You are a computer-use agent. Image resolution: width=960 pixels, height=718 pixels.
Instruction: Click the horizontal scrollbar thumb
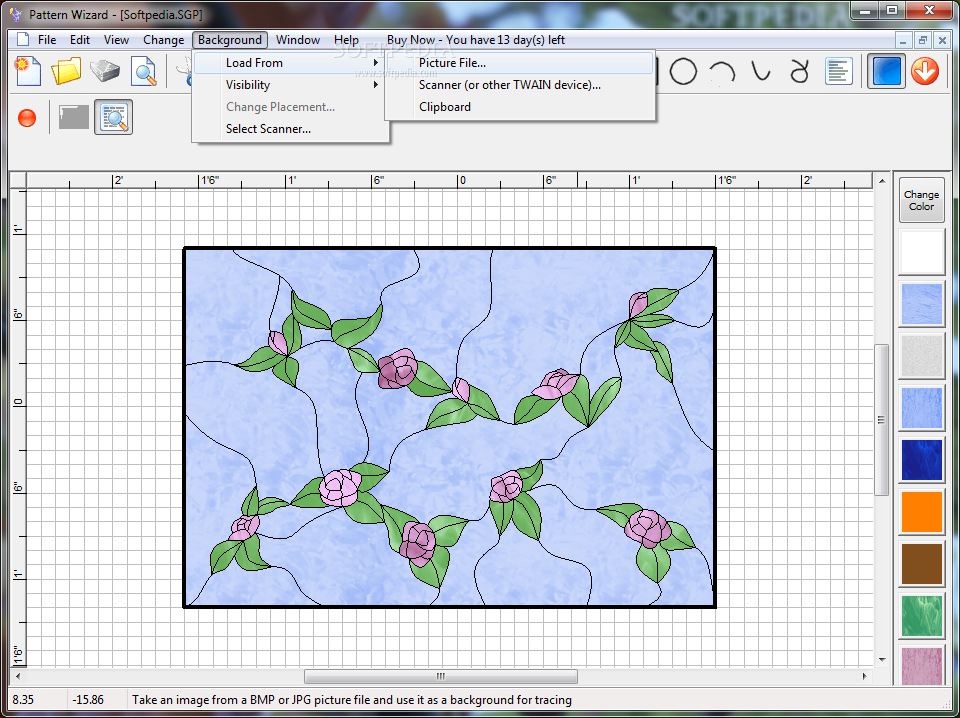coord(441,676)
